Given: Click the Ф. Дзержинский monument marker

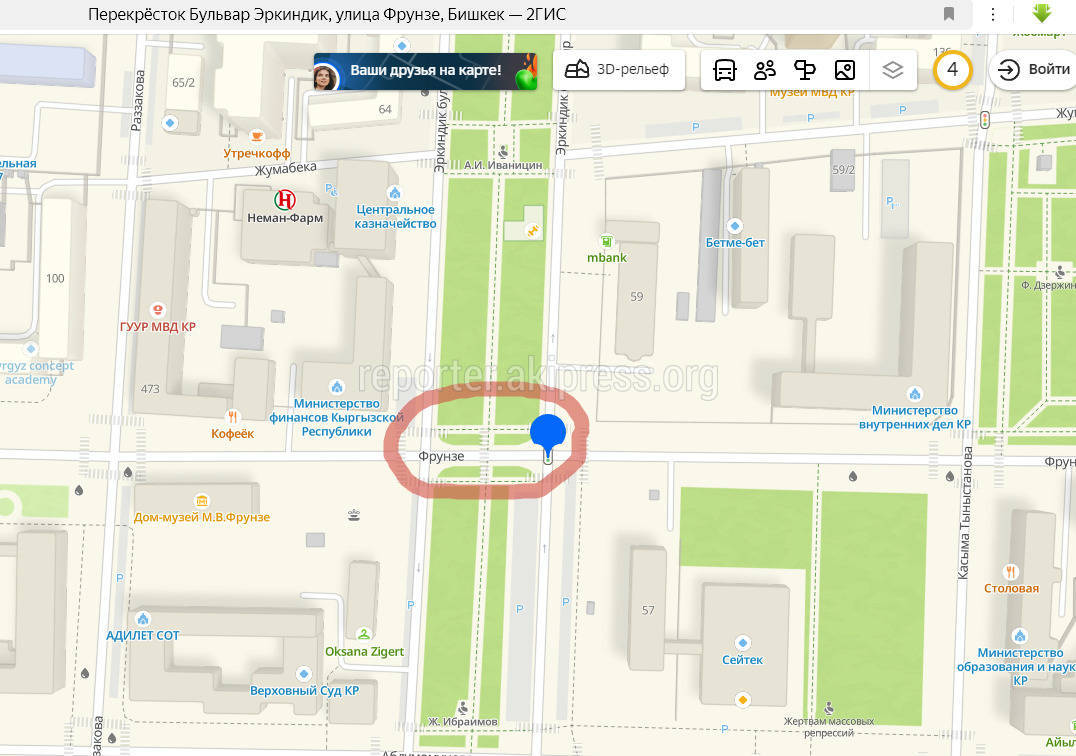Looking at the screenshot, I should point(1061,272).
